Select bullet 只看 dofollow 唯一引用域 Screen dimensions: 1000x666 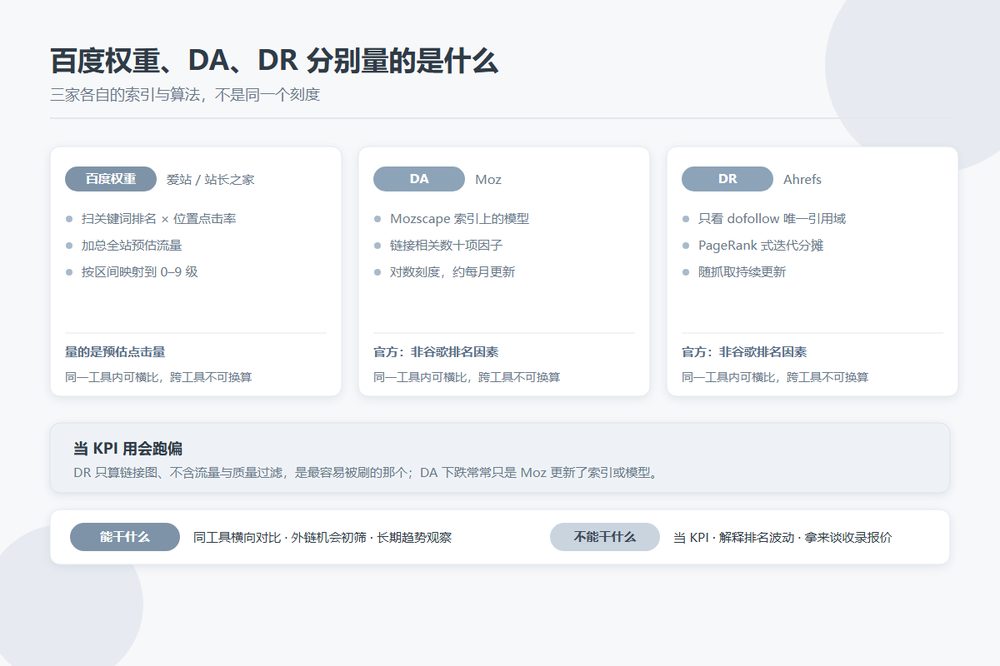(772, 219)
